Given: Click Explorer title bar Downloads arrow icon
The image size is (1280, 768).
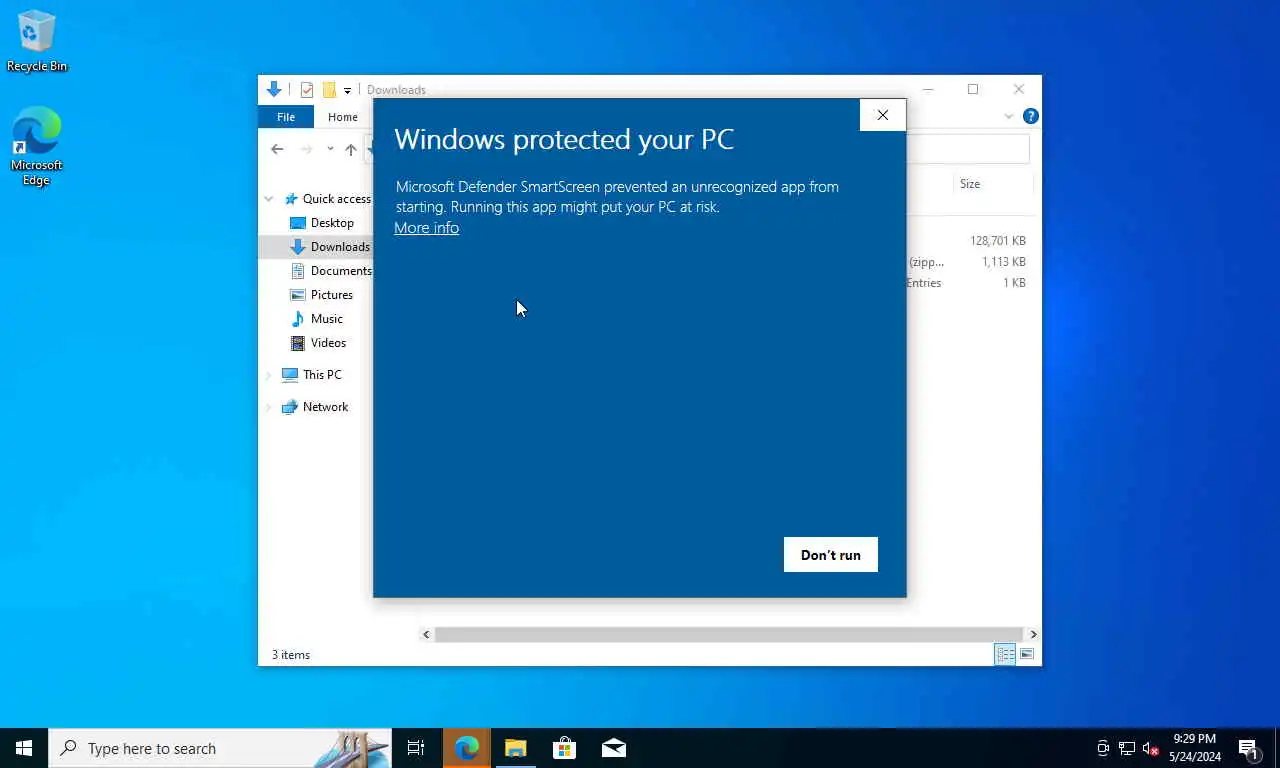Looking at the screenshot, I should pyautogui.click(x=273, y=89).
